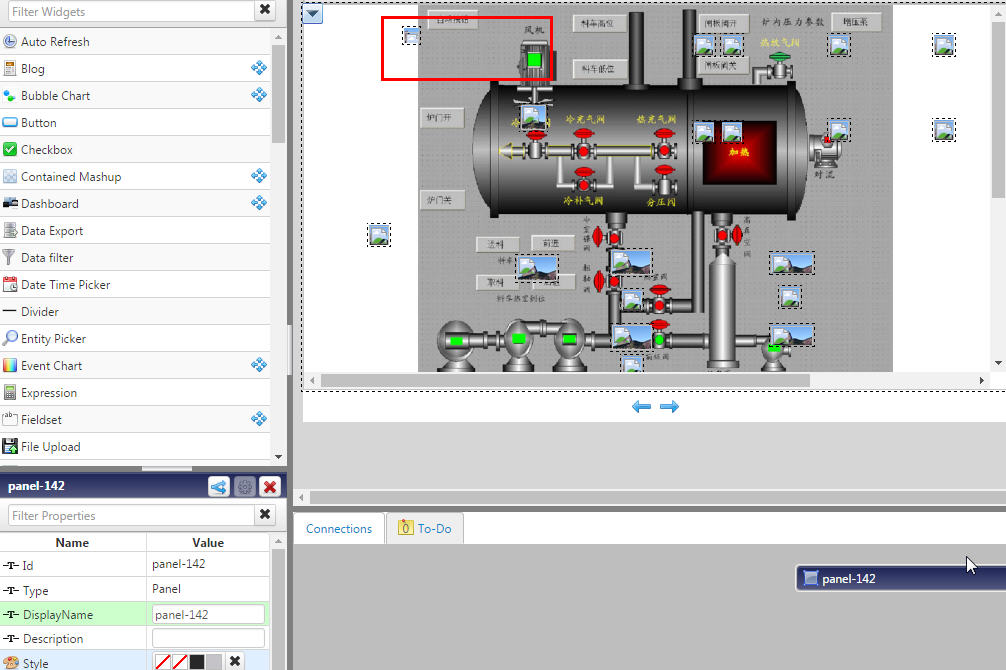Select the Type property row label
This screenshot has width=1006, height=670.
click(x=35, y=590)
